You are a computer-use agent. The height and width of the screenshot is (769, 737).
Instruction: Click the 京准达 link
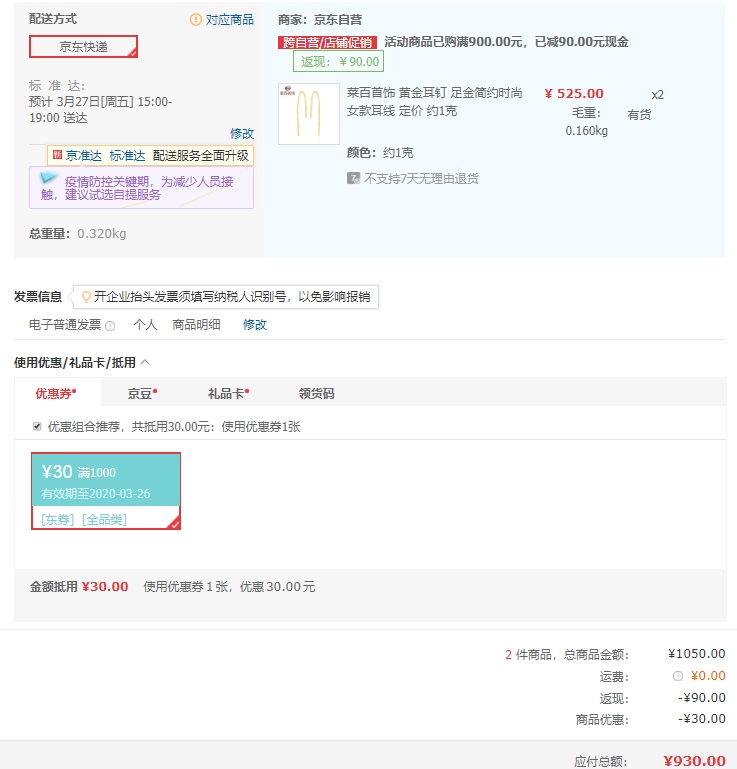pos(84,155)
